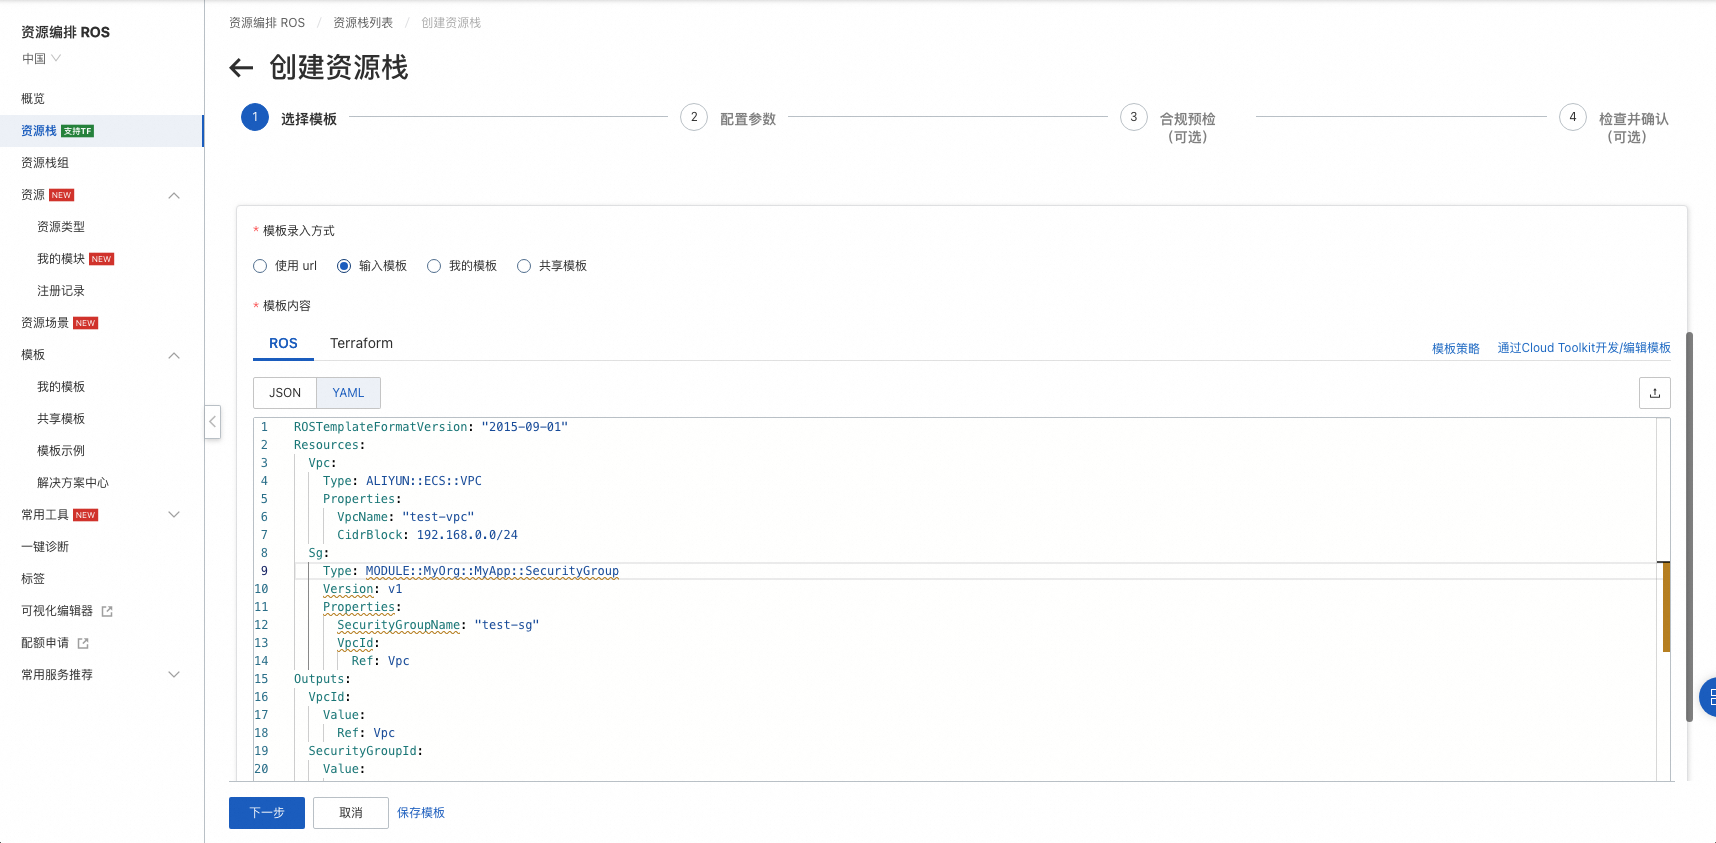The width and height of the screenshot is (1716, 843).
Task: Click line number 1 in editor gutter
Action: (x=264, y=427)
